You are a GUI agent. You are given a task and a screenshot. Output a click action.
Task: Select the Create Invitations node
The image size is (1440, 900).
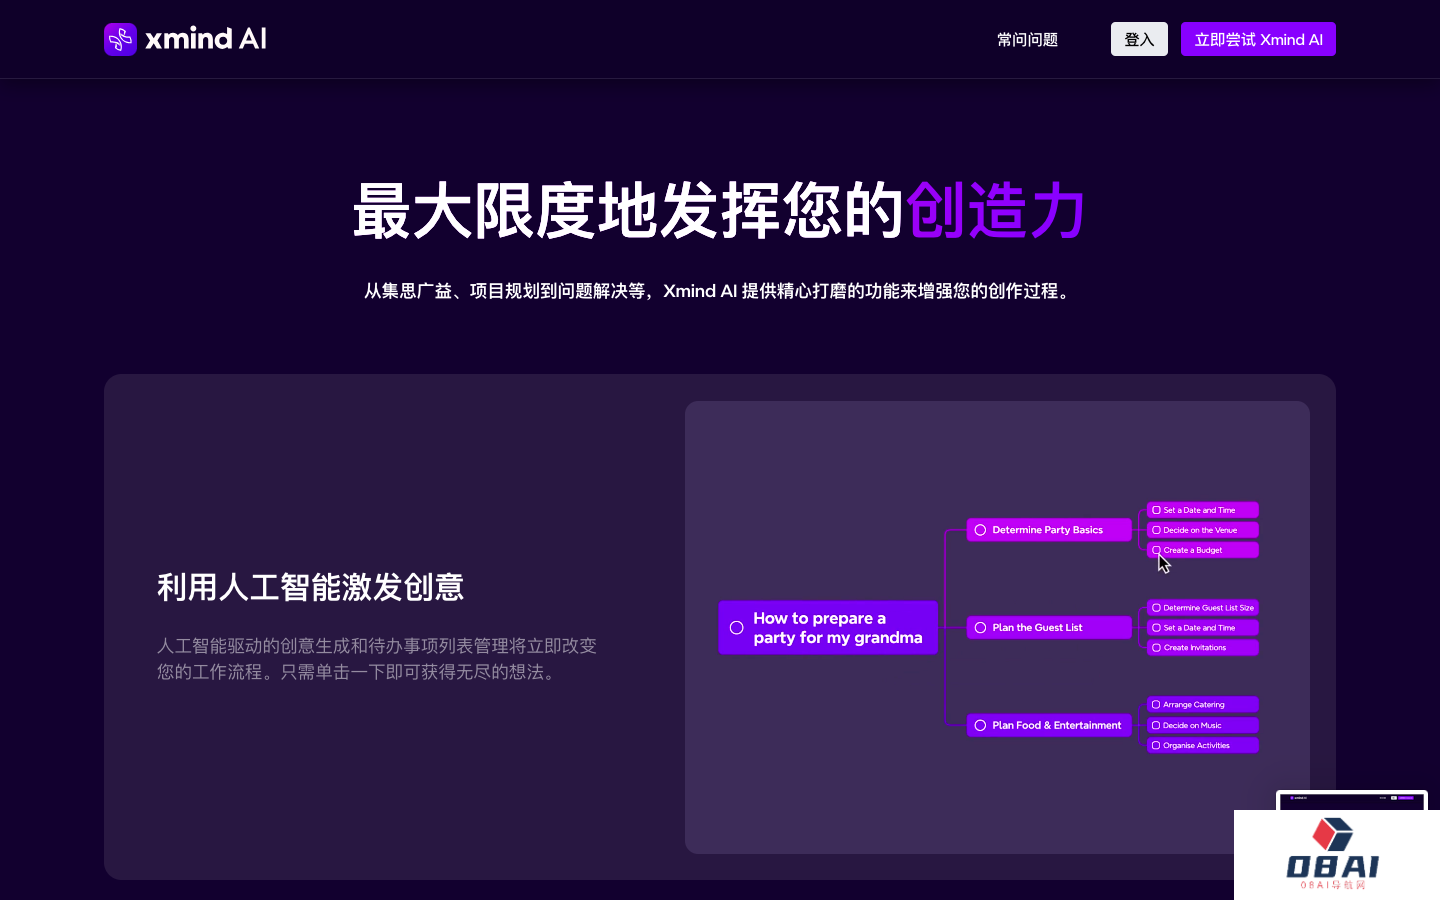(1203, 648)
